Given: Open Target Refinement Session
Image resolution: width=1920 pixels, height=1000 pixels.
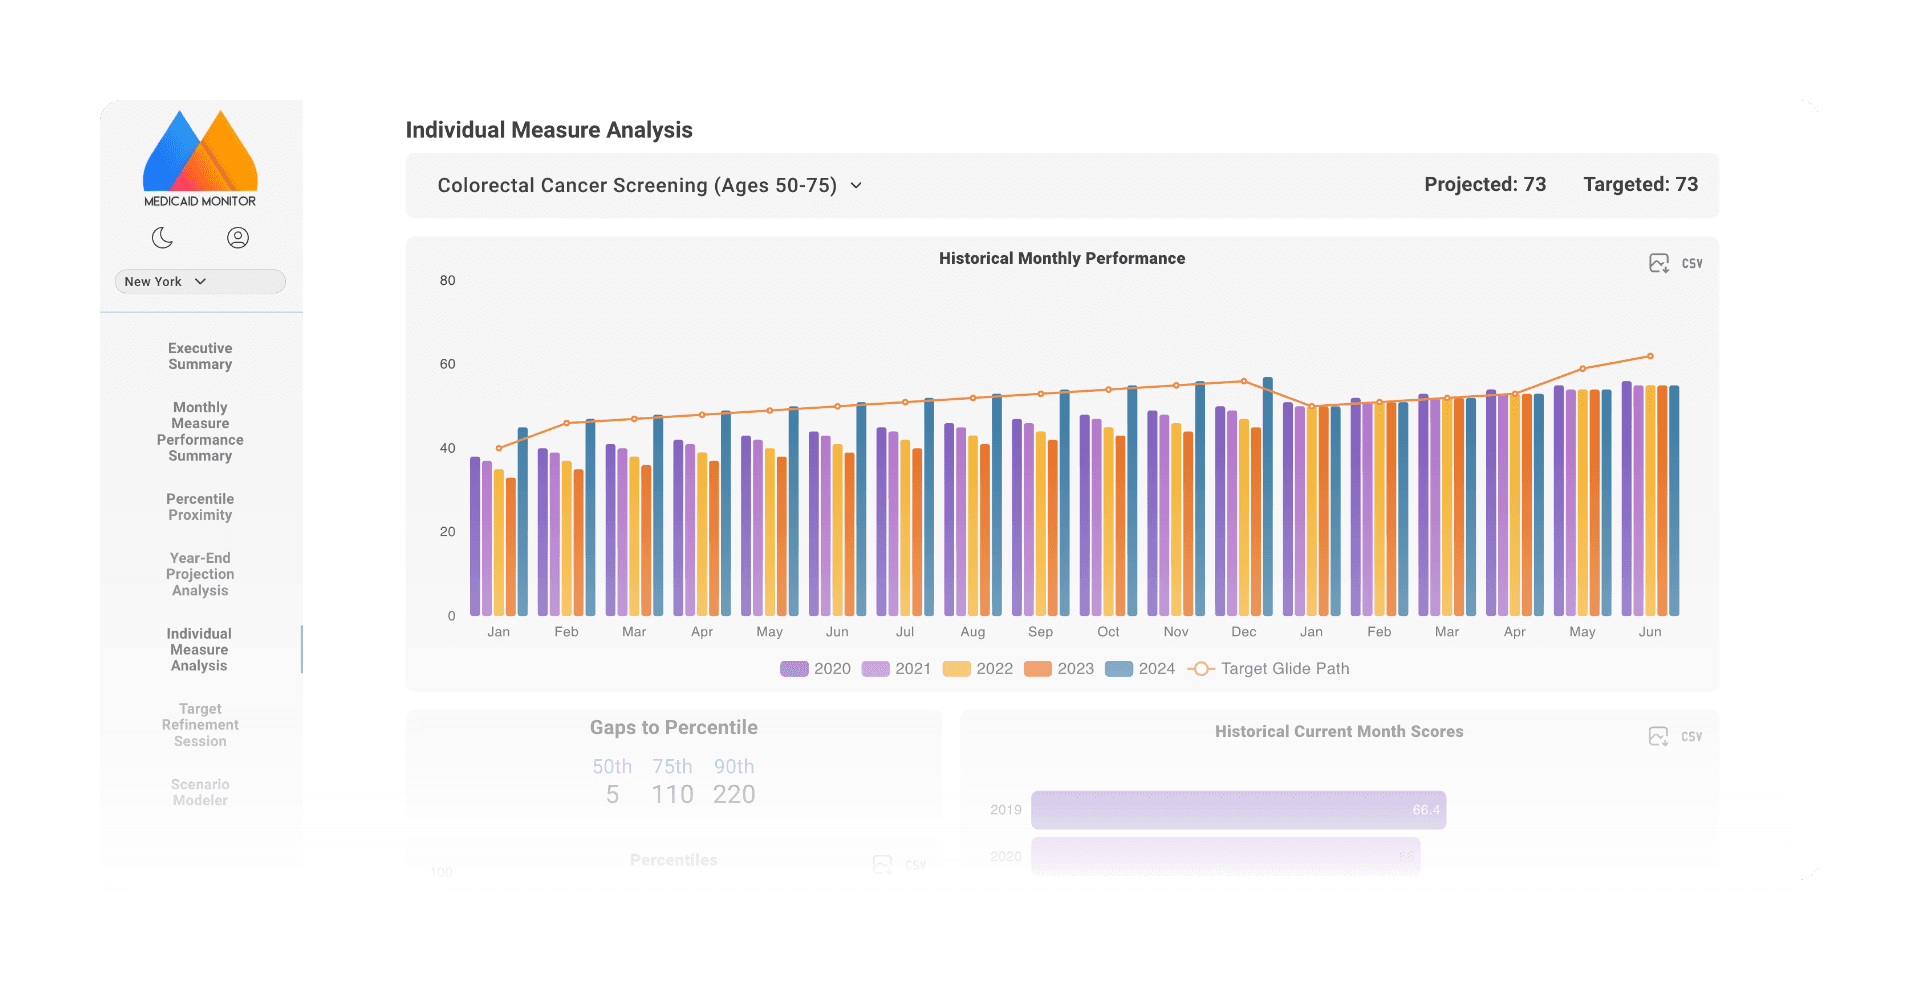Looking at the screenshot, I should pos(200,725).
